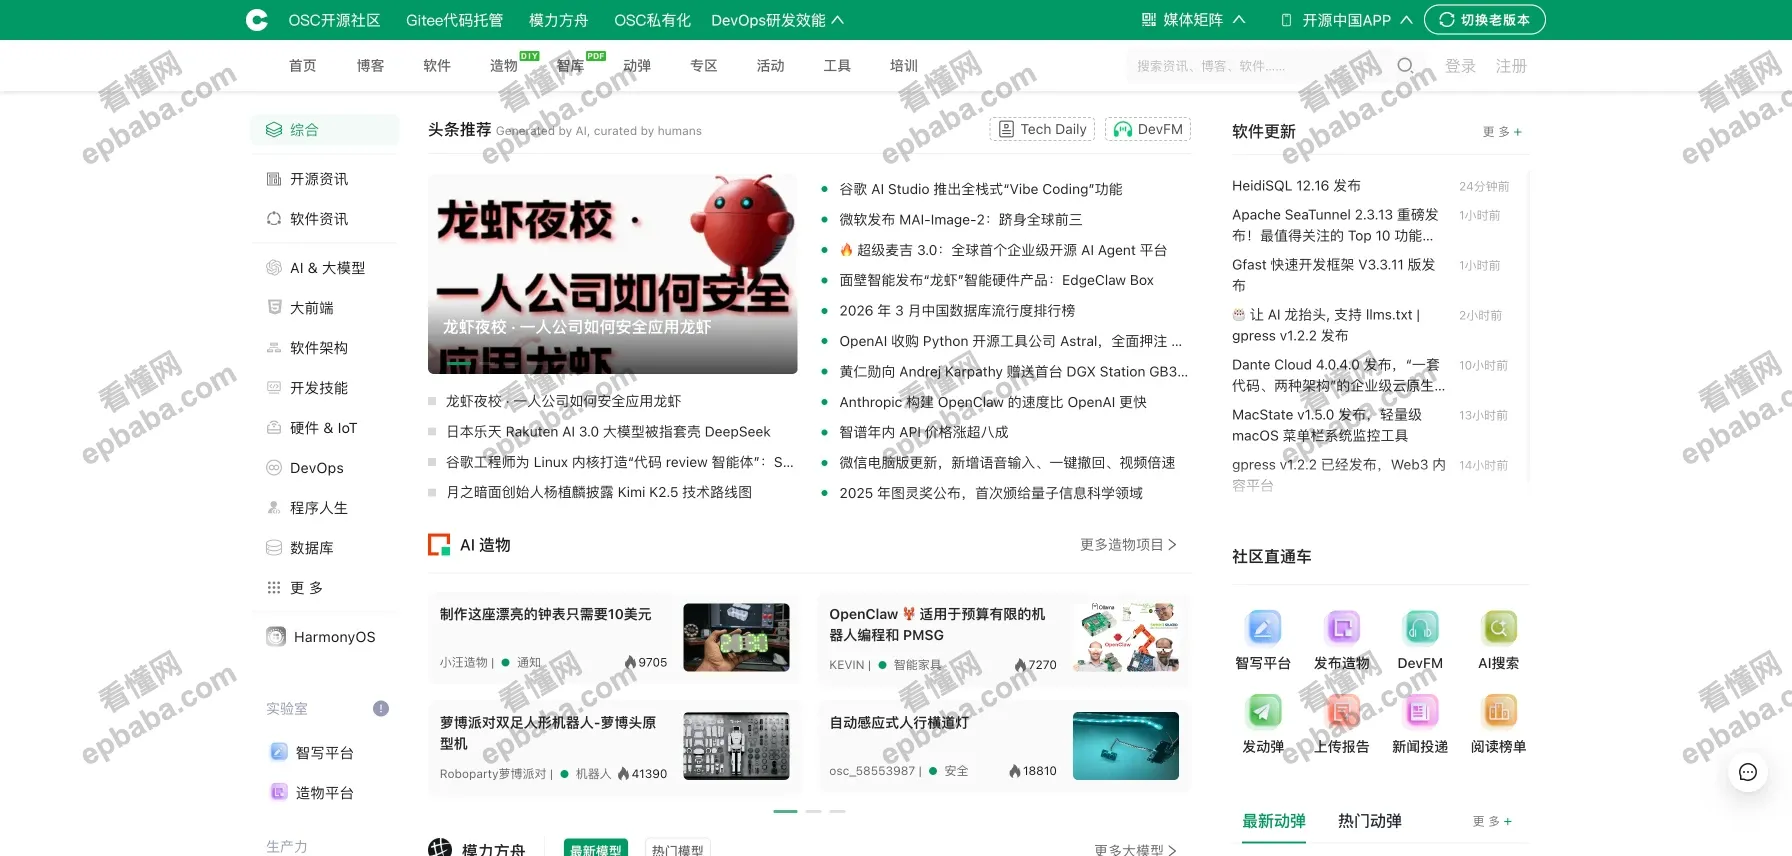Open the 龙虾夜校 headline banner image
Image resolution: width=1792 pixels, height=856 pixels.
(x=613, y=274)
